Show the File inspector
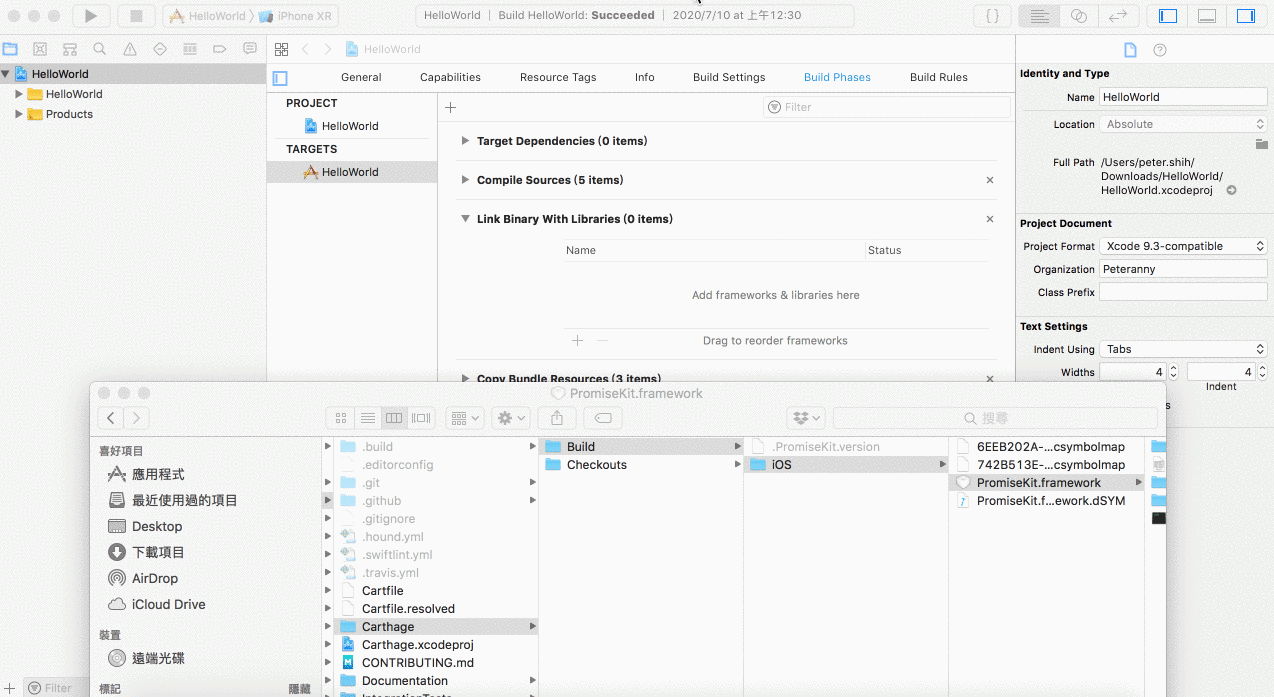 (x=1130, y=50)
